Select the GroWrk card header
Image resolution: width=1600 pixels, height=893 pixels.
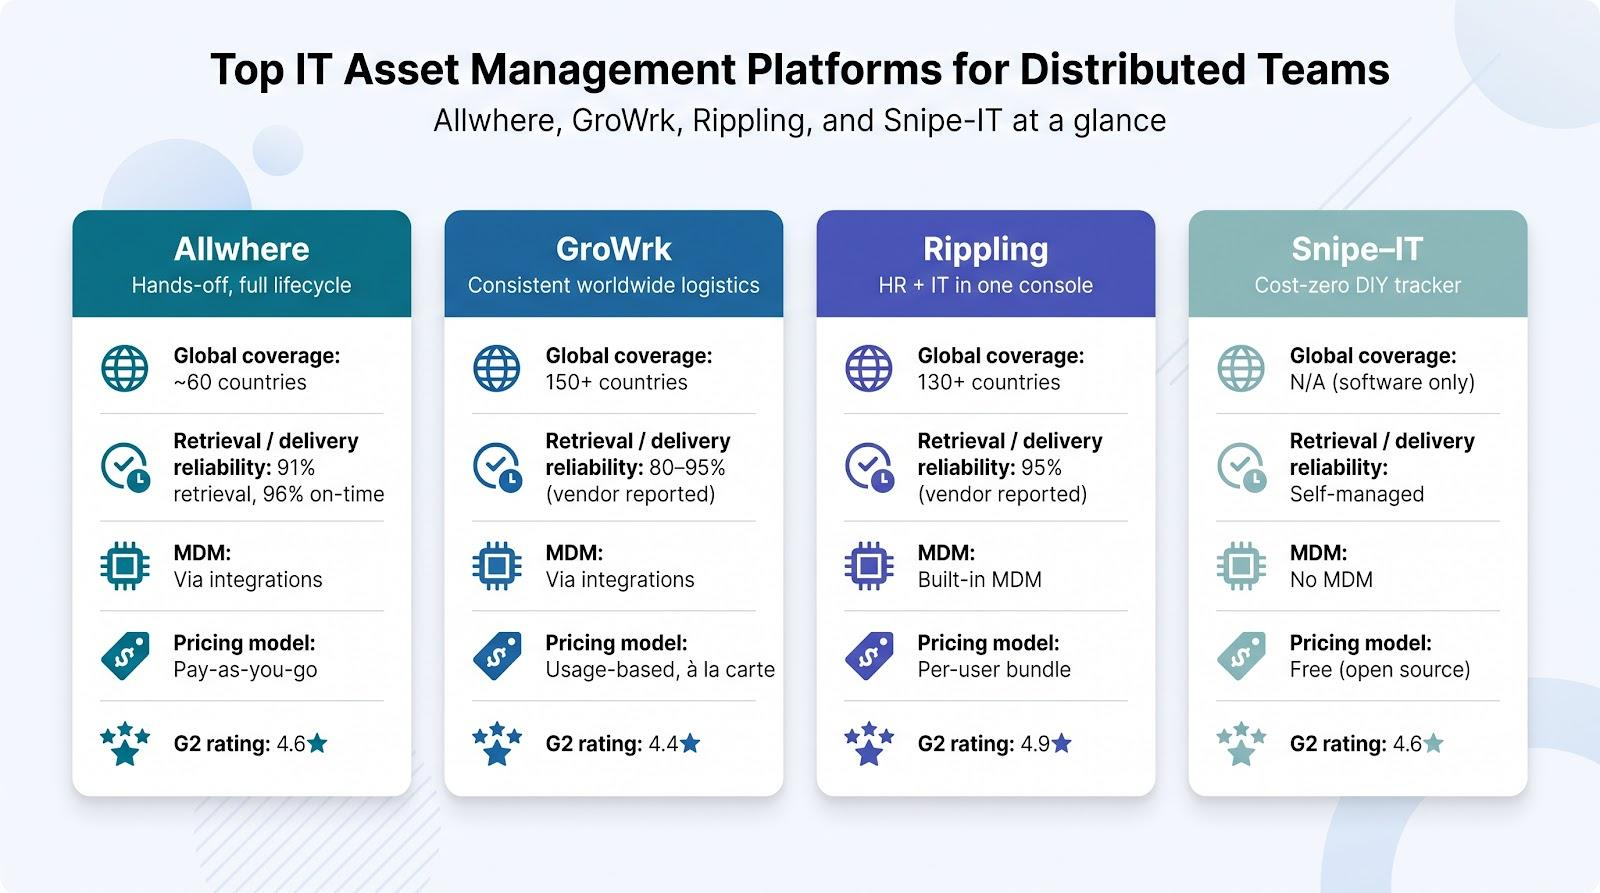[614, 264]
